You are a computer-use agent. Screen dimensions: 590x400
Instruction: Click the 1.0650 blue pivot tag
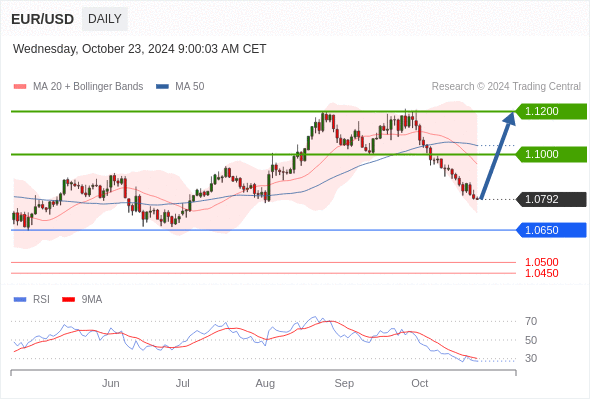point(551,230)
